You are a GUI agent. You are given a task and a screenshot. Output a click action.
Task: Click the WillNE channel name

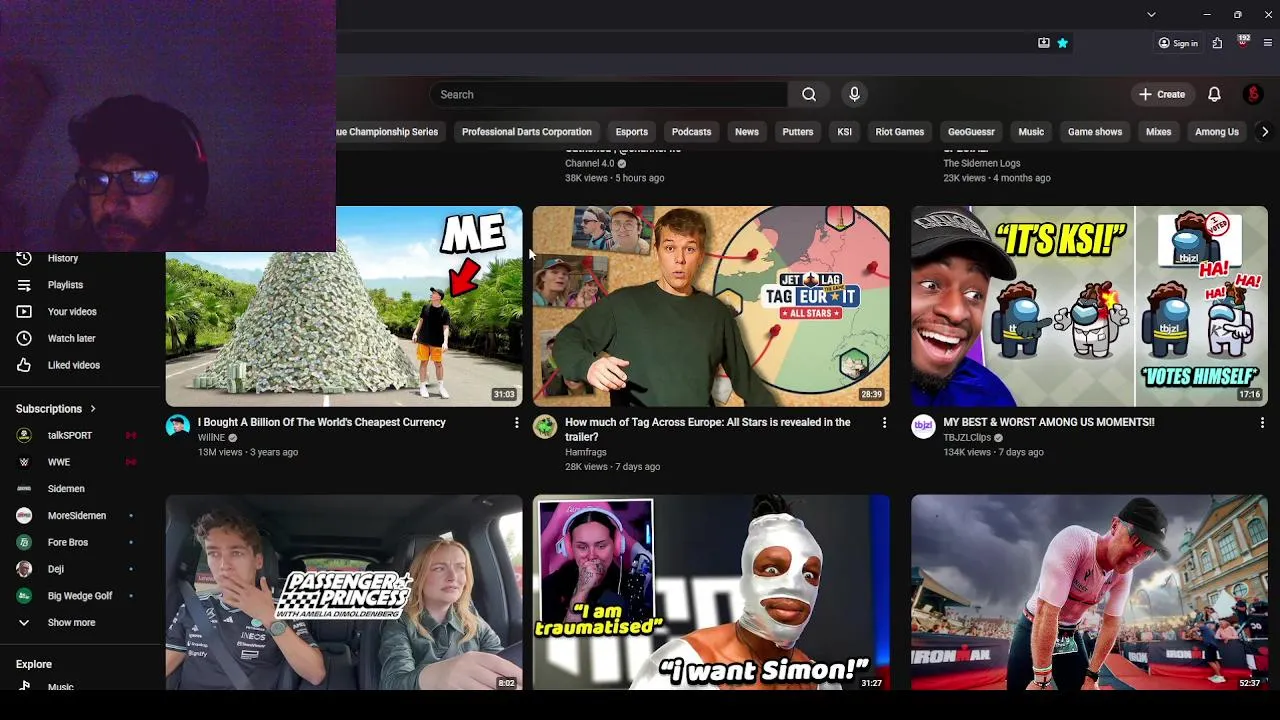click(x=211, y=437)
